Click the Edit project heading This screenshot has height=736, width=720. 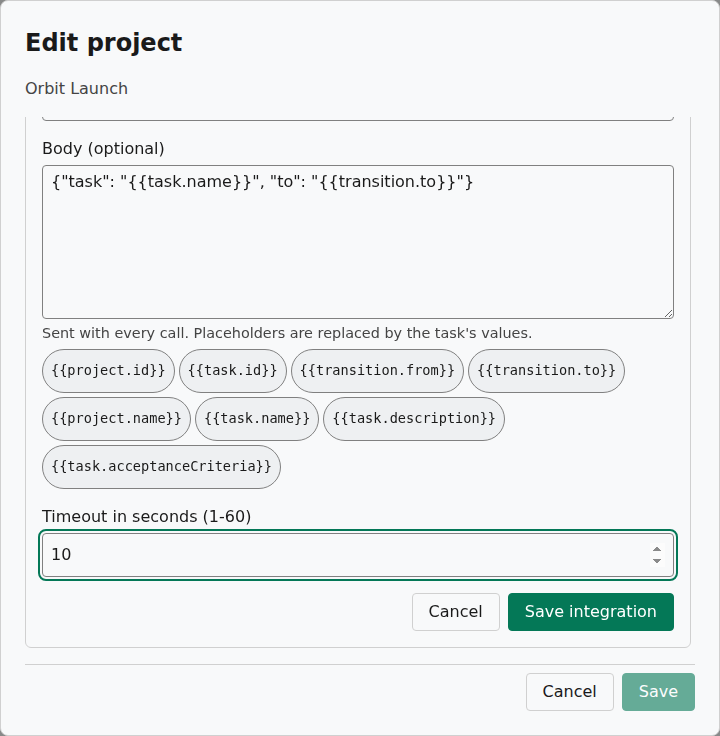click(x=104, y=43)
